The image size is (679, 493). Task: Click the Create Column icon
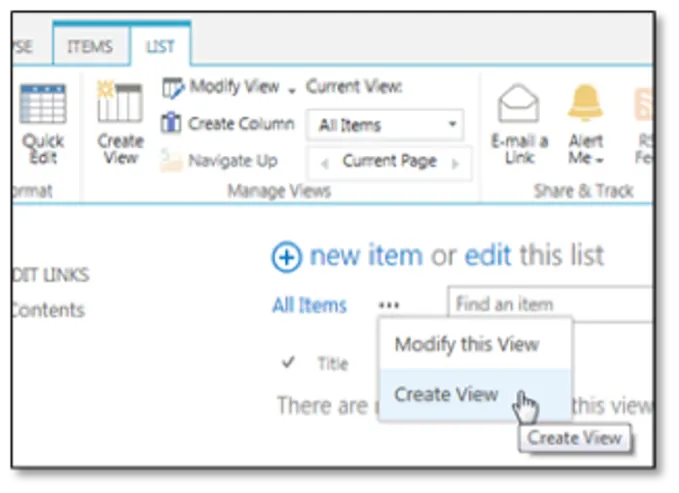pos(171,123)
